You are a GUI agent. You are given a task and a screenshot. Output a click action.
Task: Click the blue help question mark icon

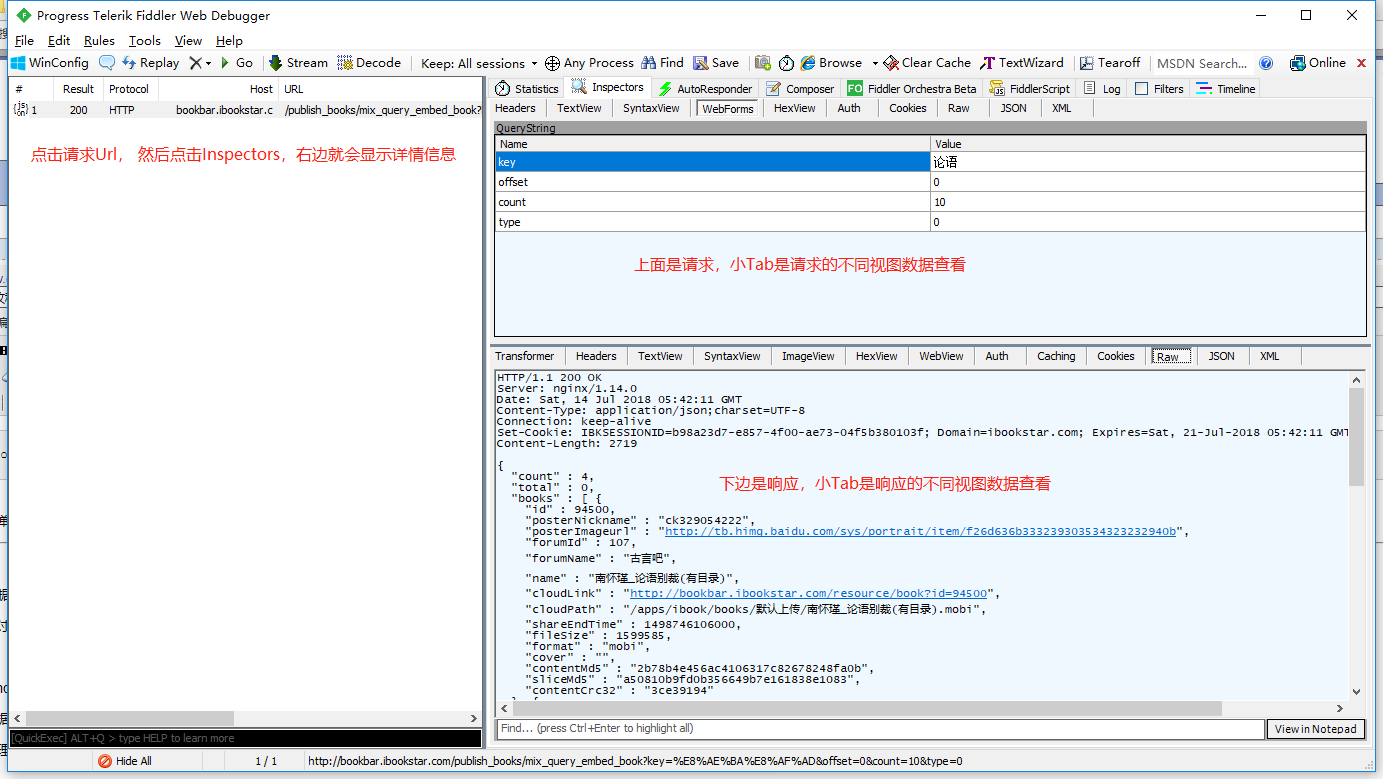[x=1266, y=63]
